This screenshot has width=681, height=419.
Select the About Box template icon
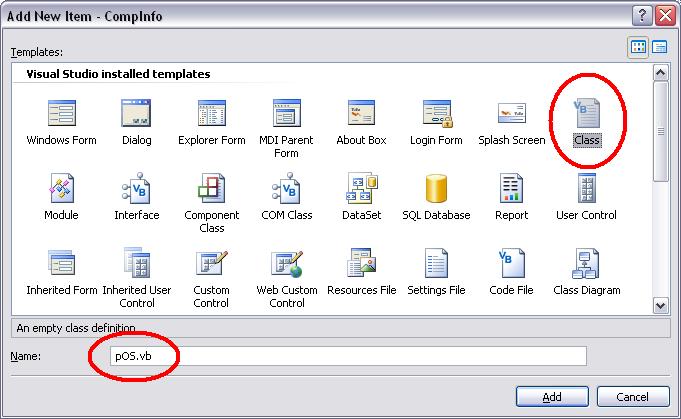point(361,113)
